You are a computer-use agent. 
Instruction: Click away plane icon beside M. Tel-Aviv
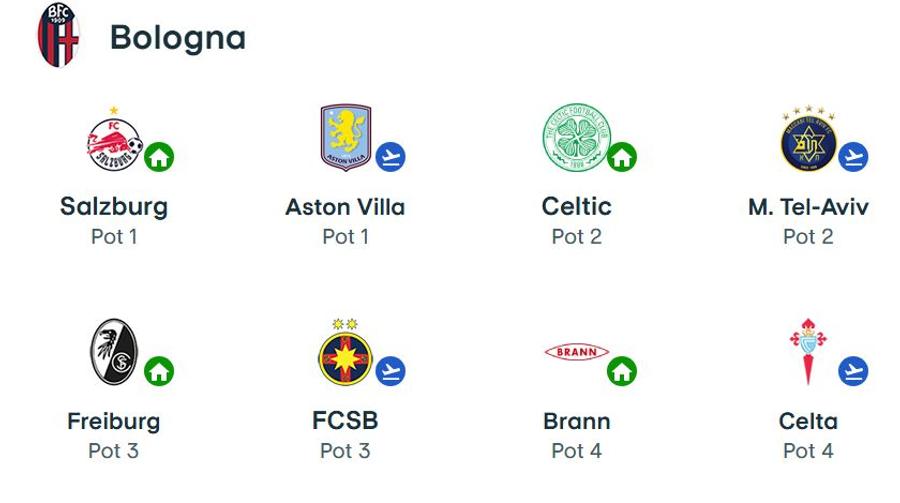[853, 157]
